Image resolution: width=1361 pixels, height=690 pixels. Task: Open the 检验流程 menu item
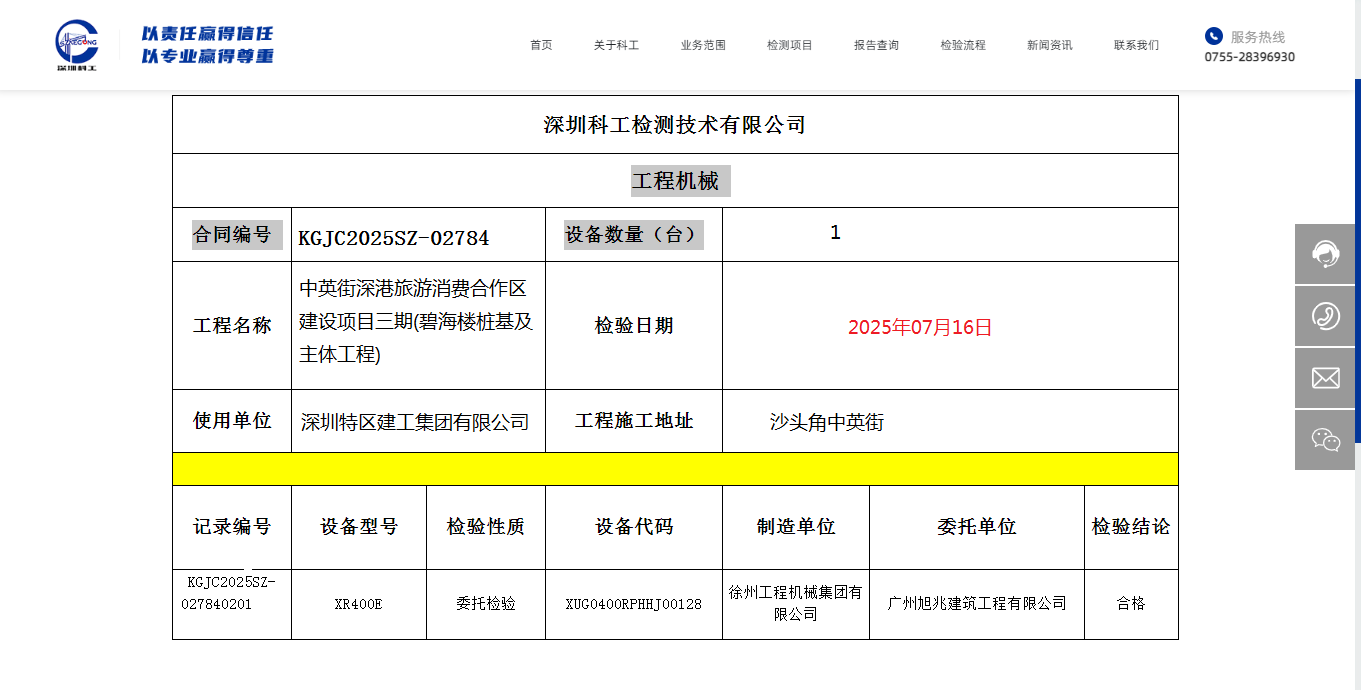coord(963,45)
